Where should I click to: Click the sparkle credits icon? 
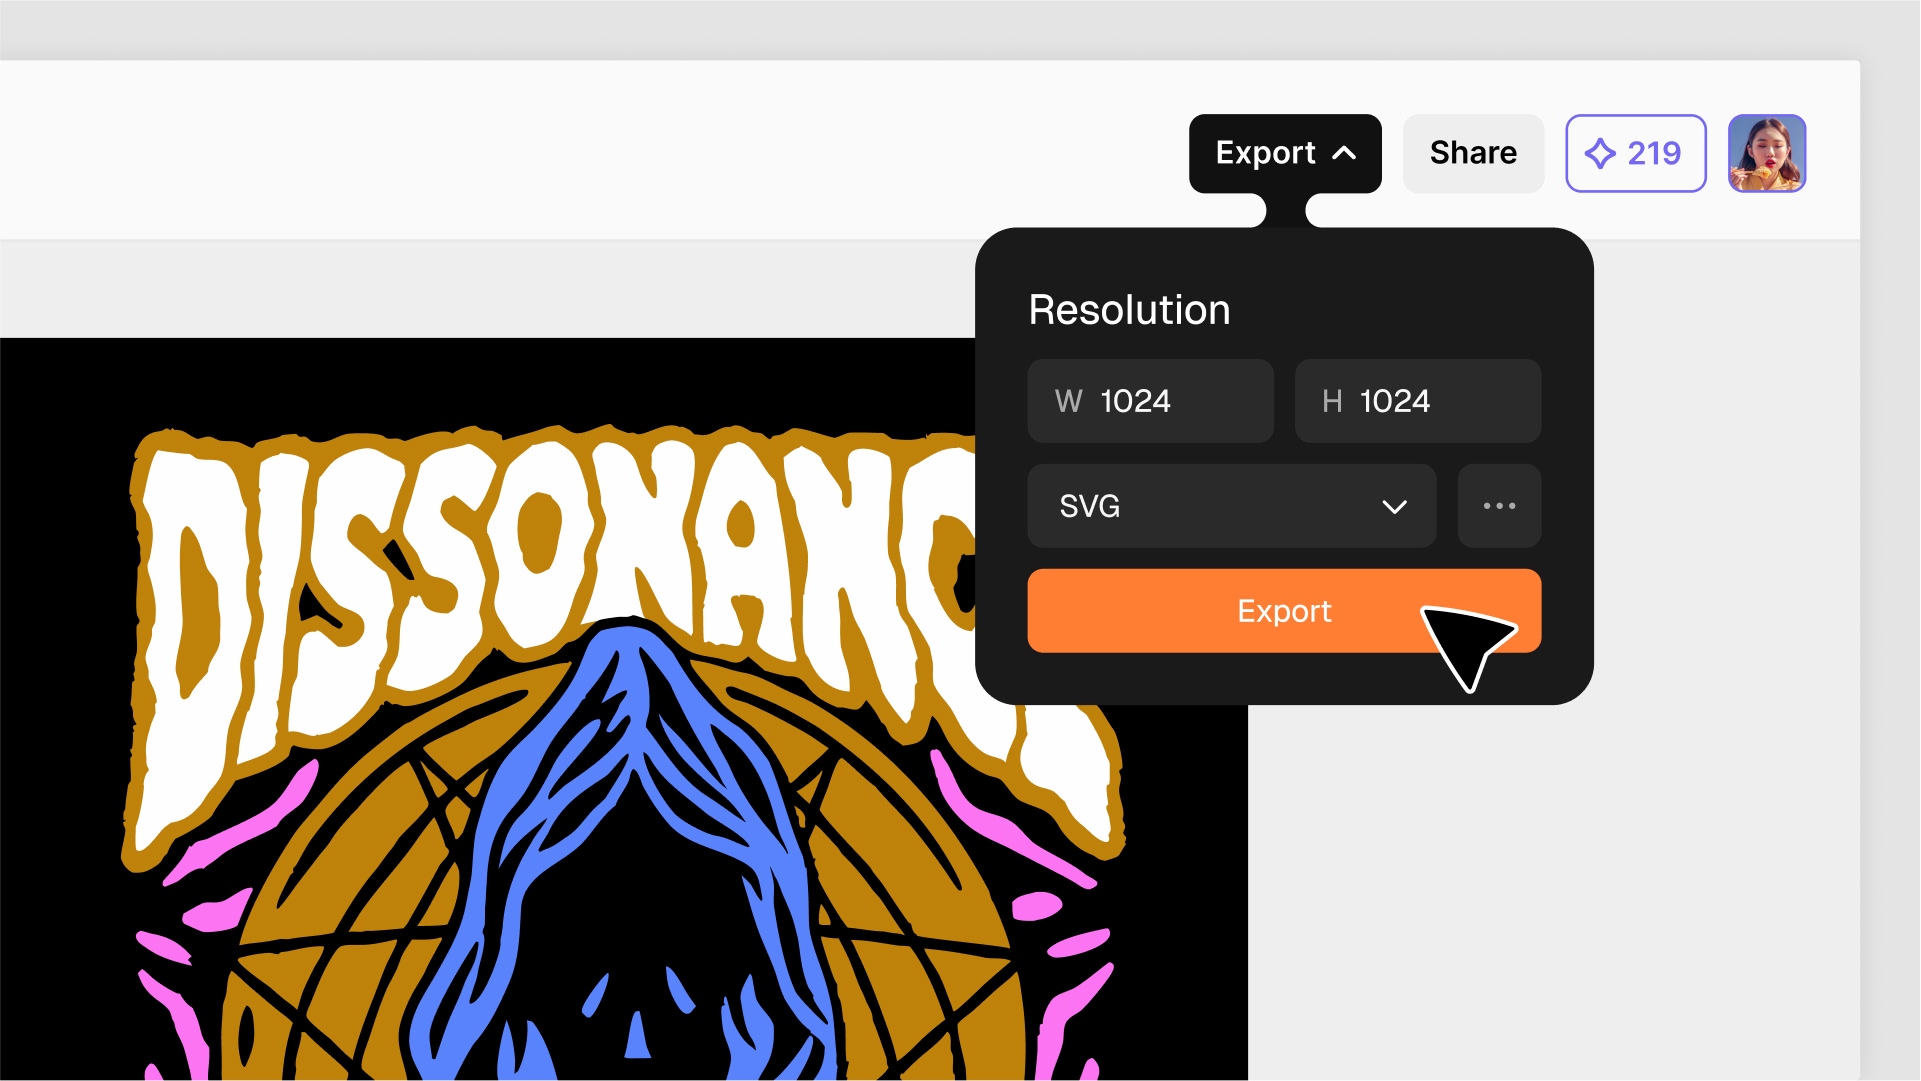pyautogui.click(x=1600, y=153)
